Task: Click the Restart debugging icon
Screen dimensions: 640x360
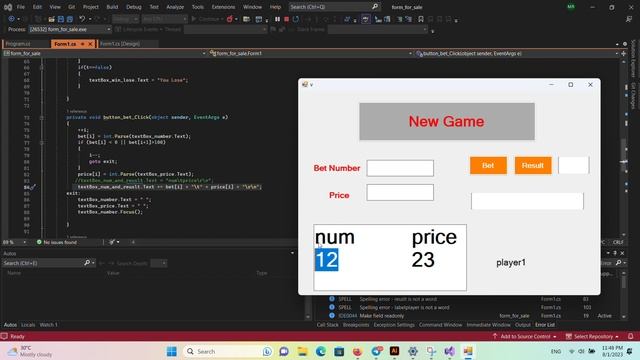Action: [x=296, y=19]
